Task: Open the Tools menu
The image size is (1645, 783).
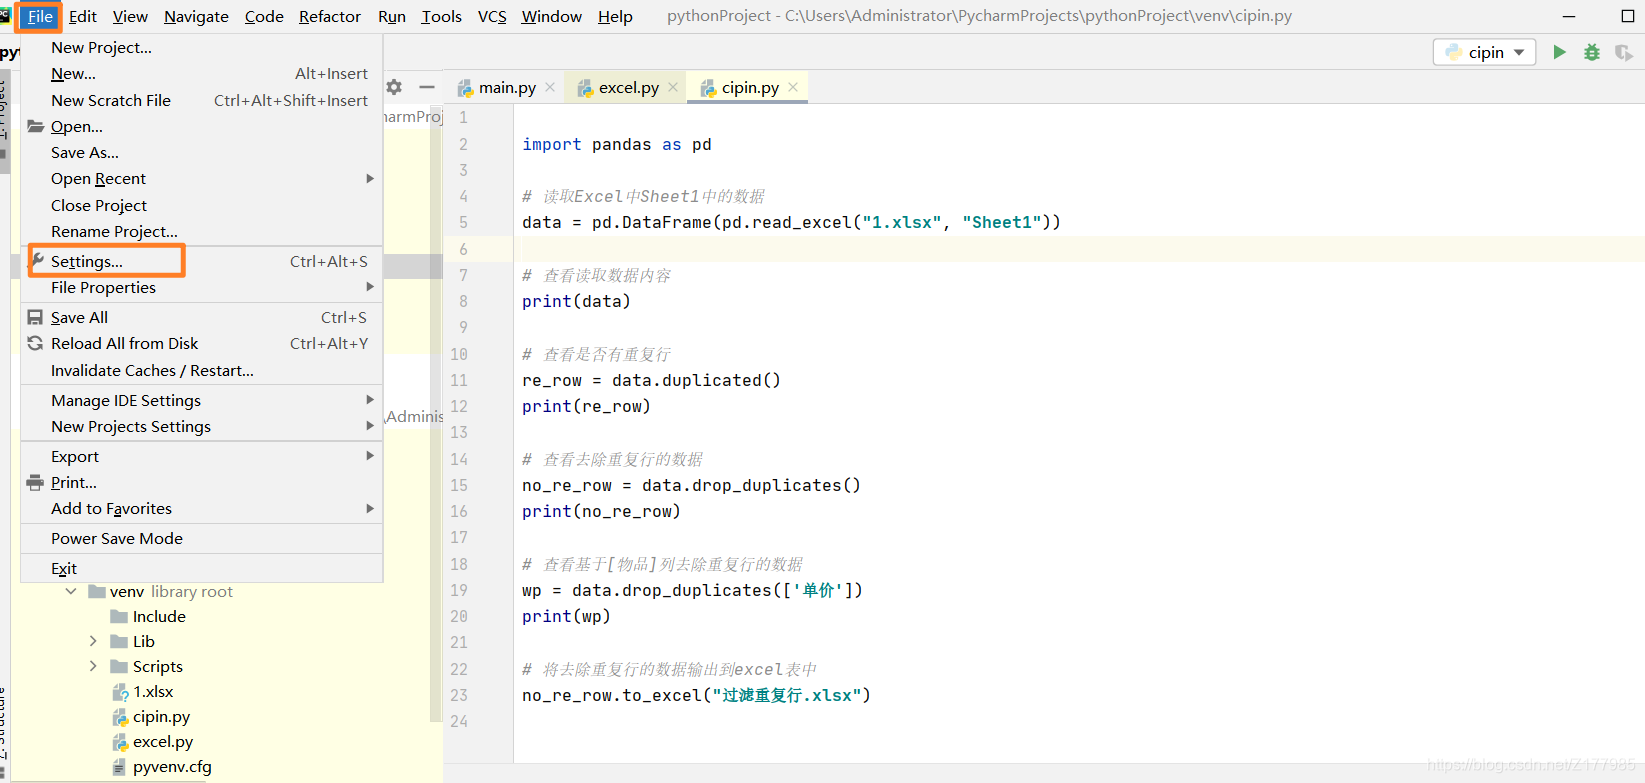Action: [x=441, y=16]
